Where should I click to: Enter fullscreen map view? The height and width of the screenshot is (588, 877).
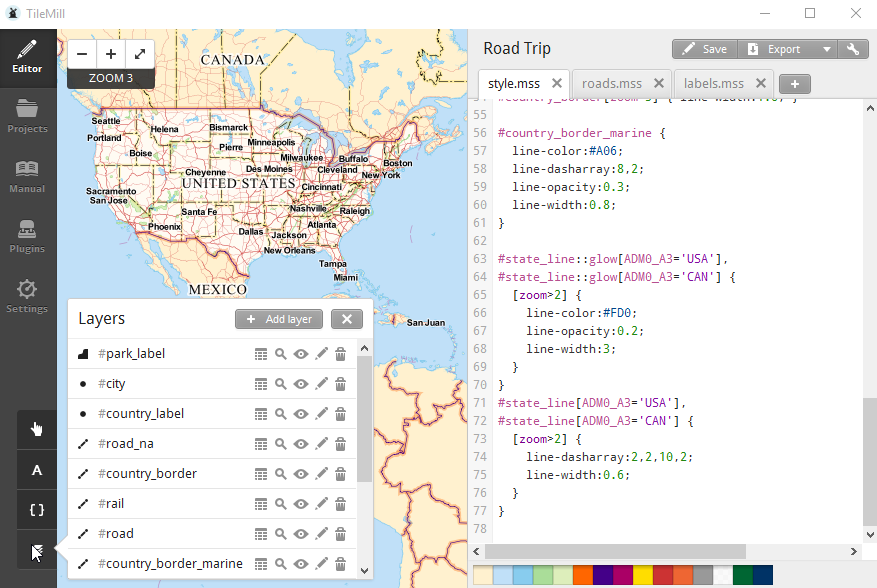(140, 55)
